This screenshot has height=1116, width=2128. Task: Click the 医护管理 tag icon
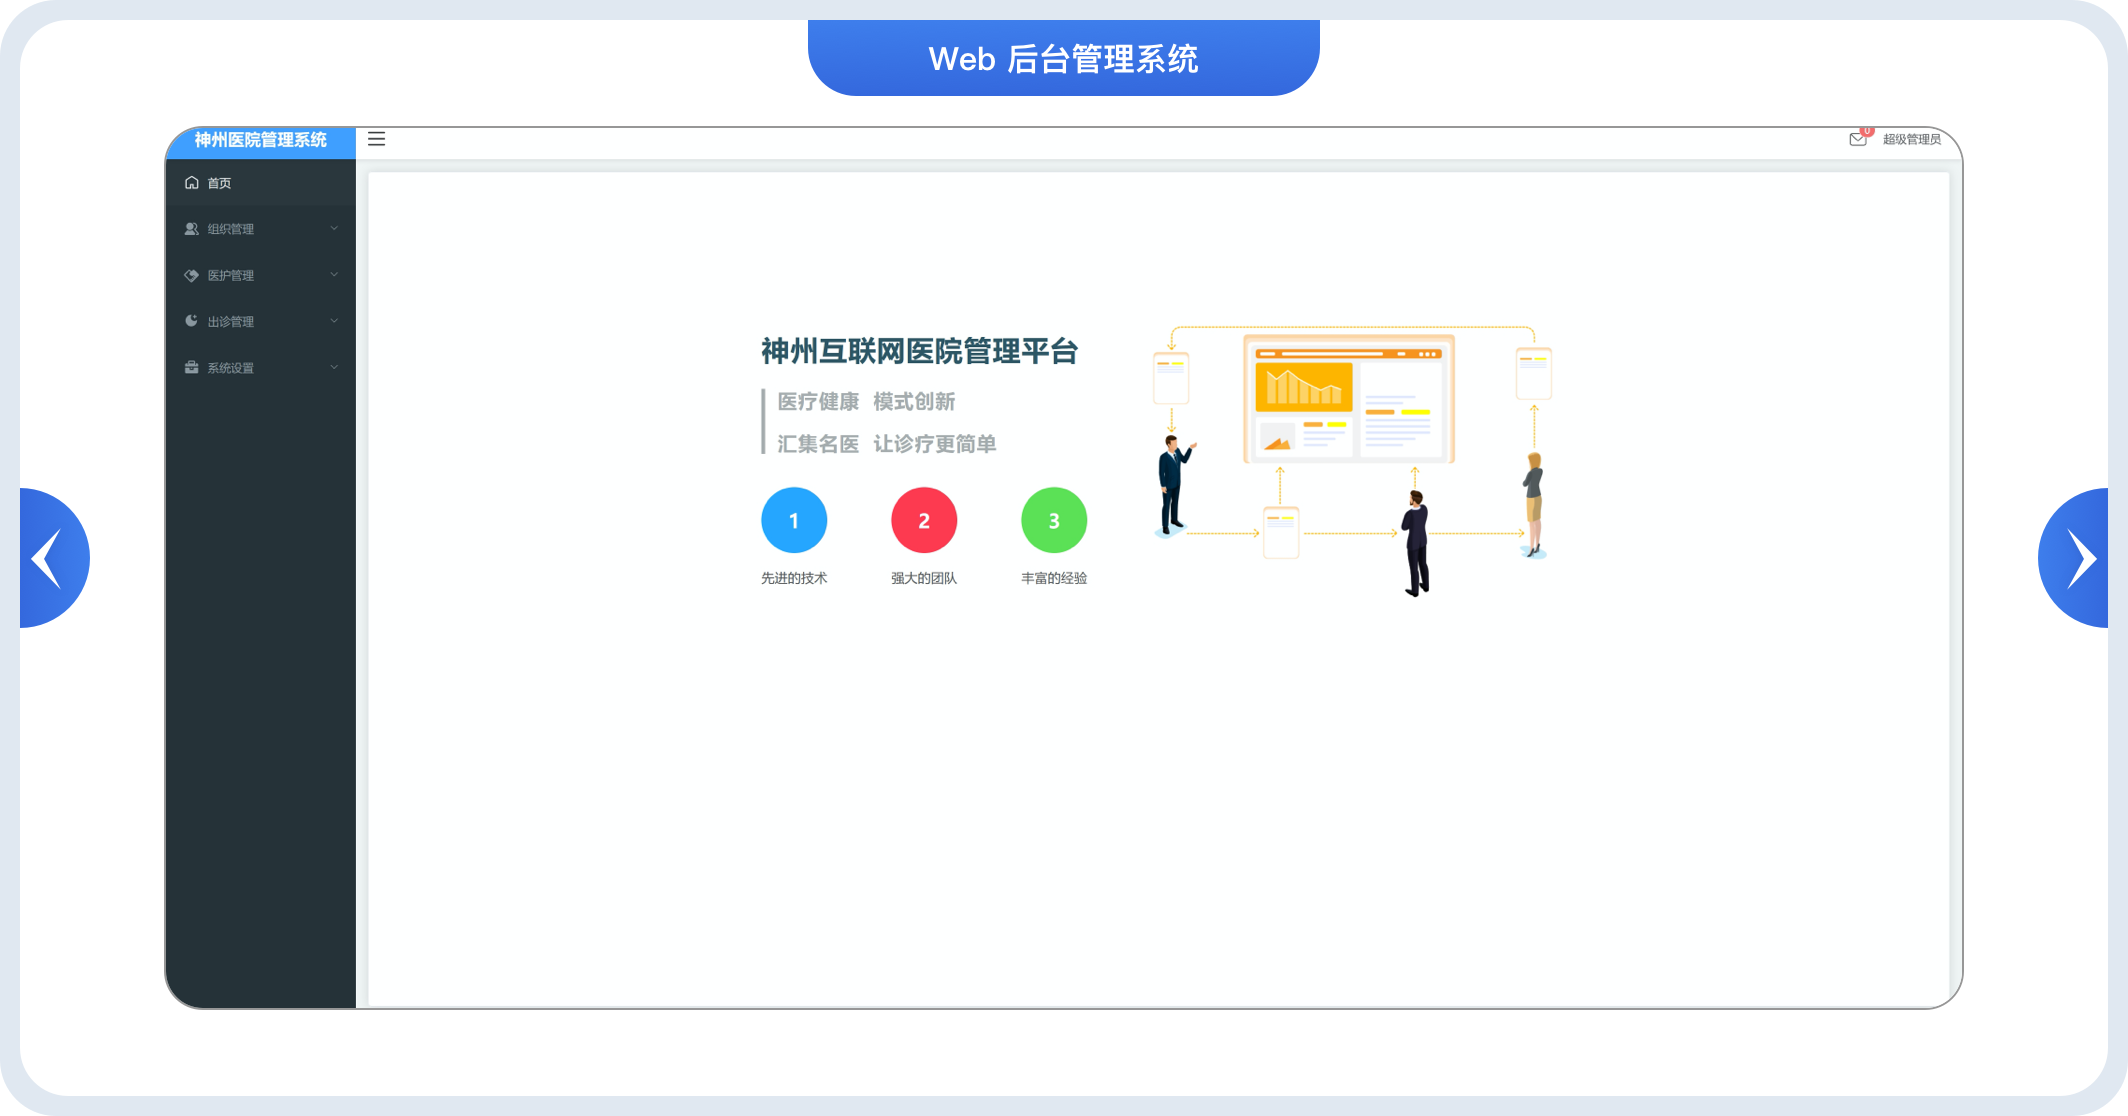[191, 275]
